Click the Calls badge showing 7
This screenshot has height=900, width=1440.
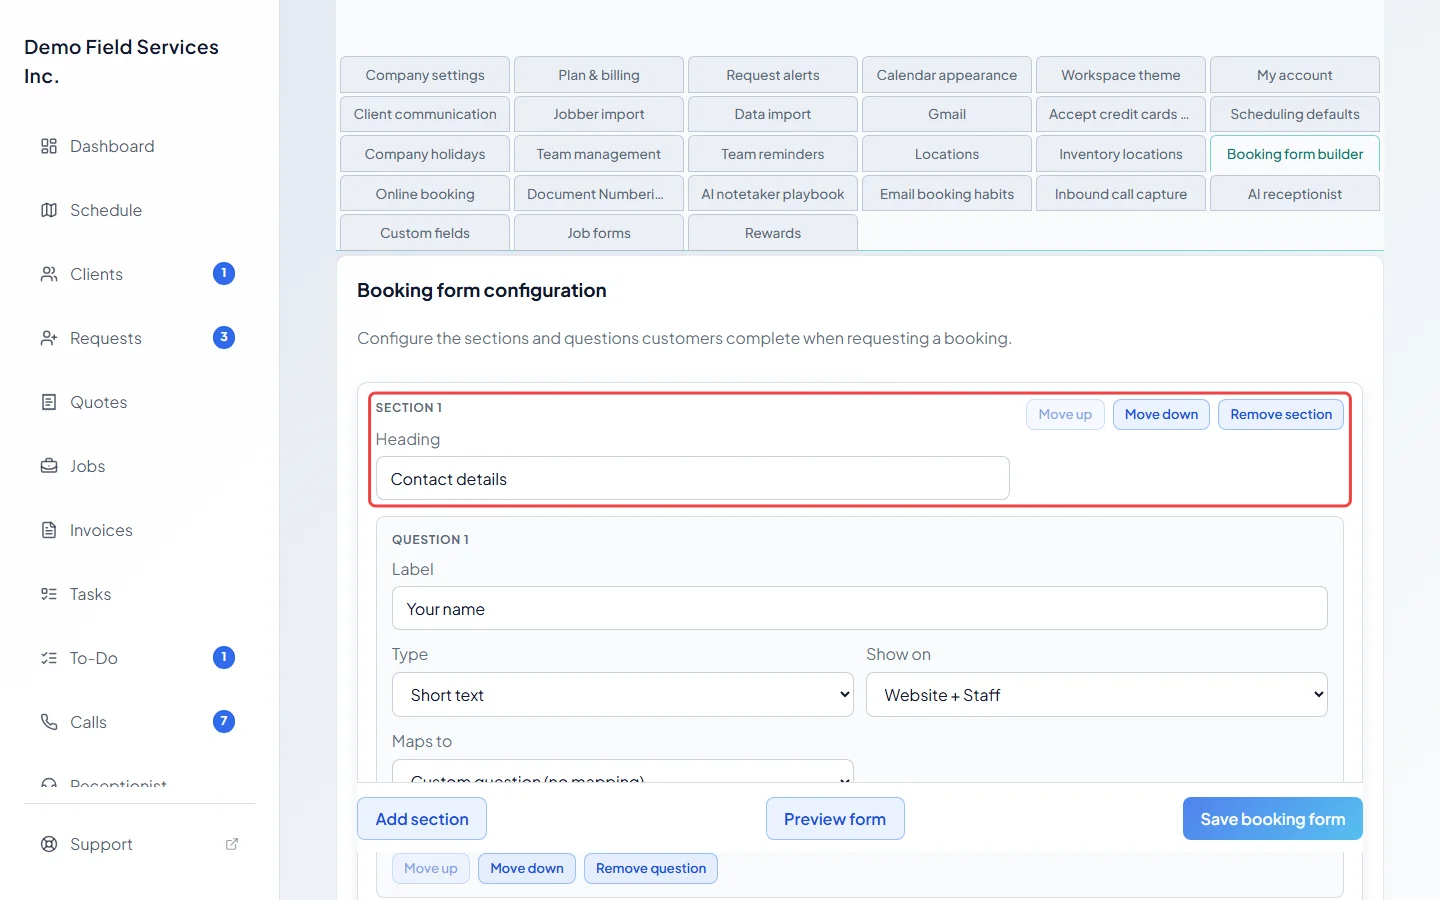pyautogui.click(x=224, y=722)
